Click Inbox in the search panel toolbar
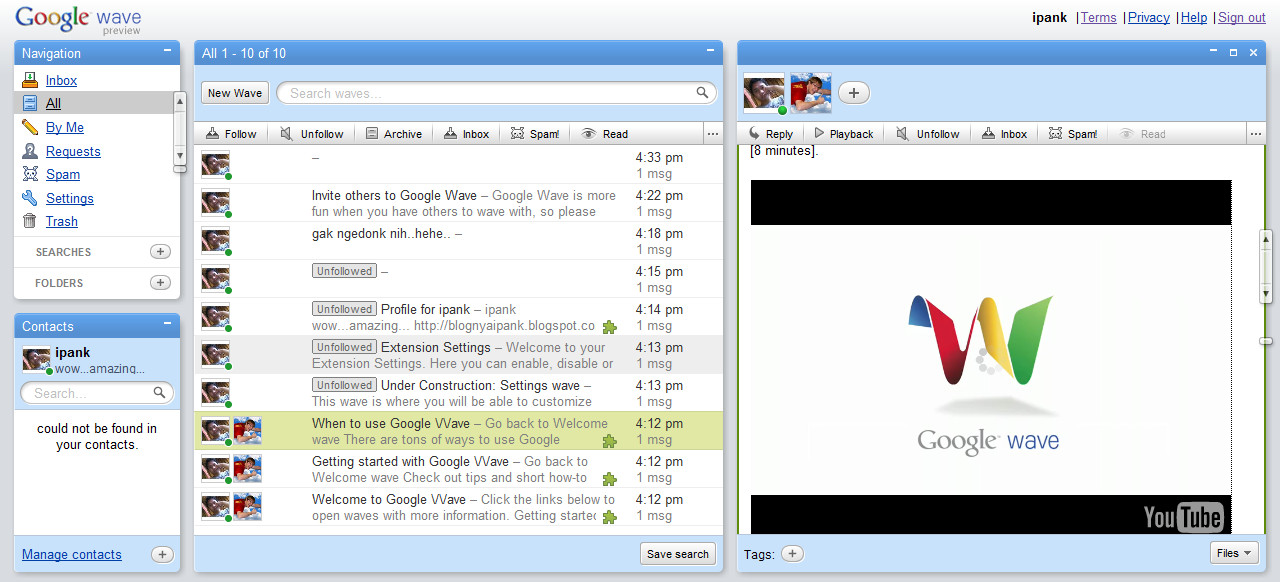The height and width of the screenshot is (582, 1280). pyautogui.click(x=466, y=134)
